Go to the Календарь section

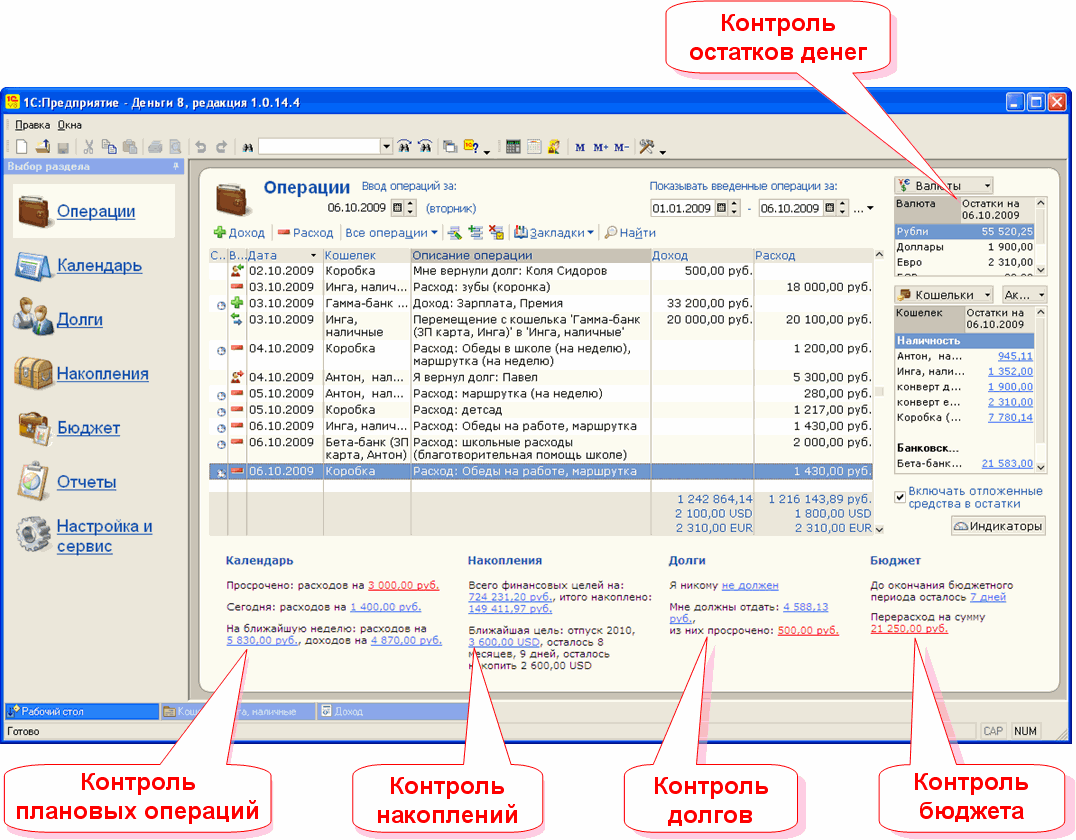[100, 265]
